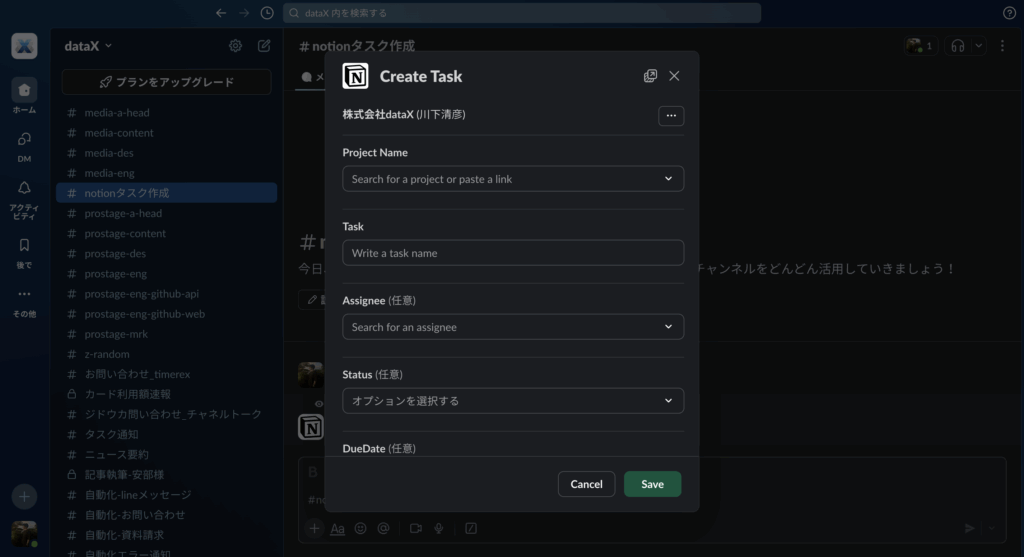Open その他 more options in sidebar

24,302
